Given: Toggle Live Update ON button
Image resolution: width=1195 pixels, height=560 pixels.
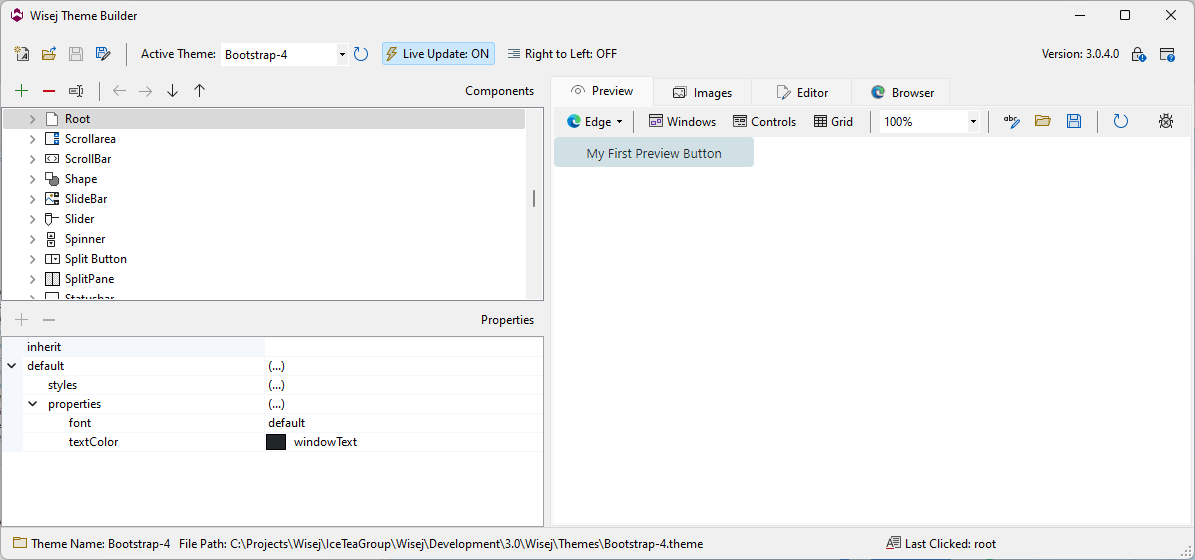Looking at the screenshot, I should tap(438, 54).
